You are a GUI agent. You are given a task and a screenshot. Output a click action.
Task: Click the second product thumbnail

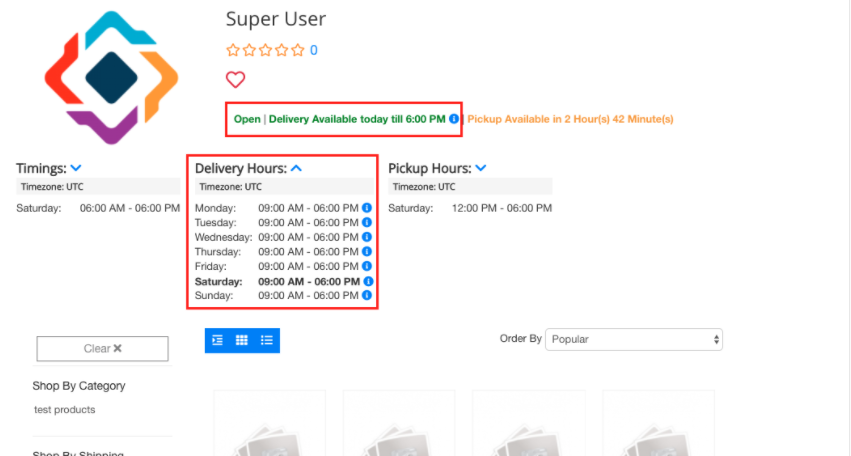click(x=399, y=423)
